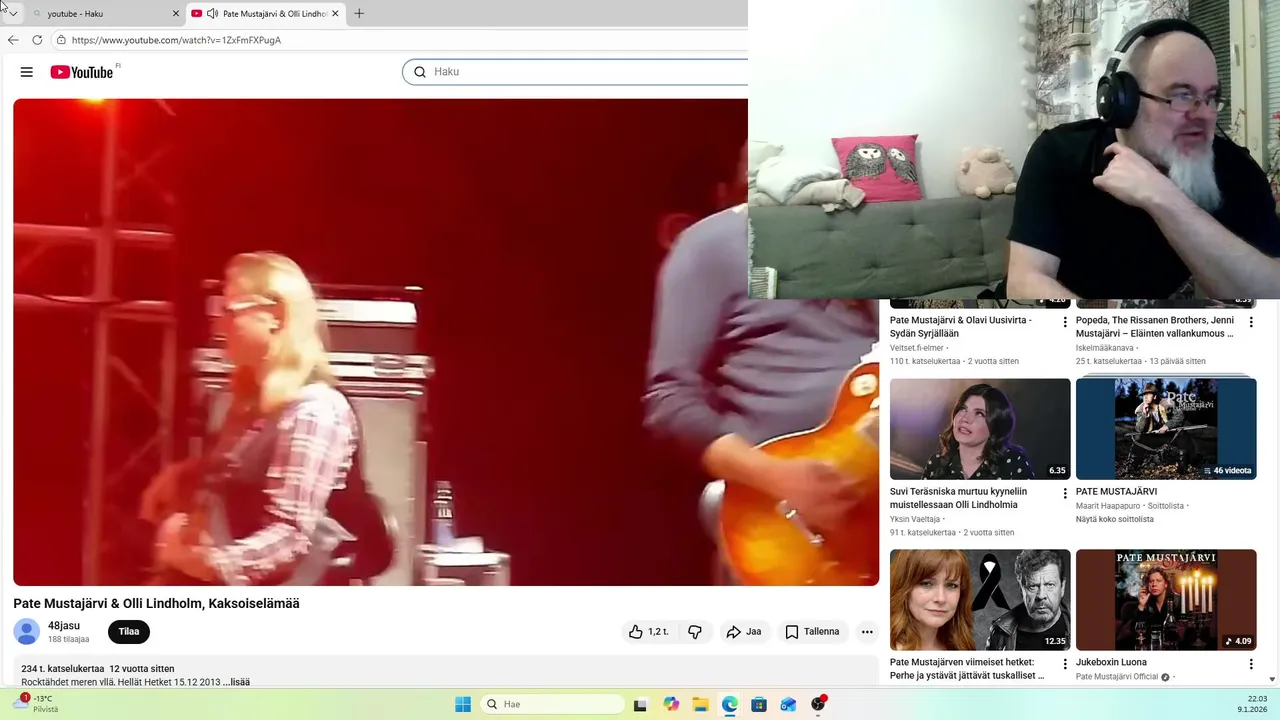Go to the YouTube home logo
Image resolution: width=1280 pixels, height=720 pixels.
click(82, 72)
